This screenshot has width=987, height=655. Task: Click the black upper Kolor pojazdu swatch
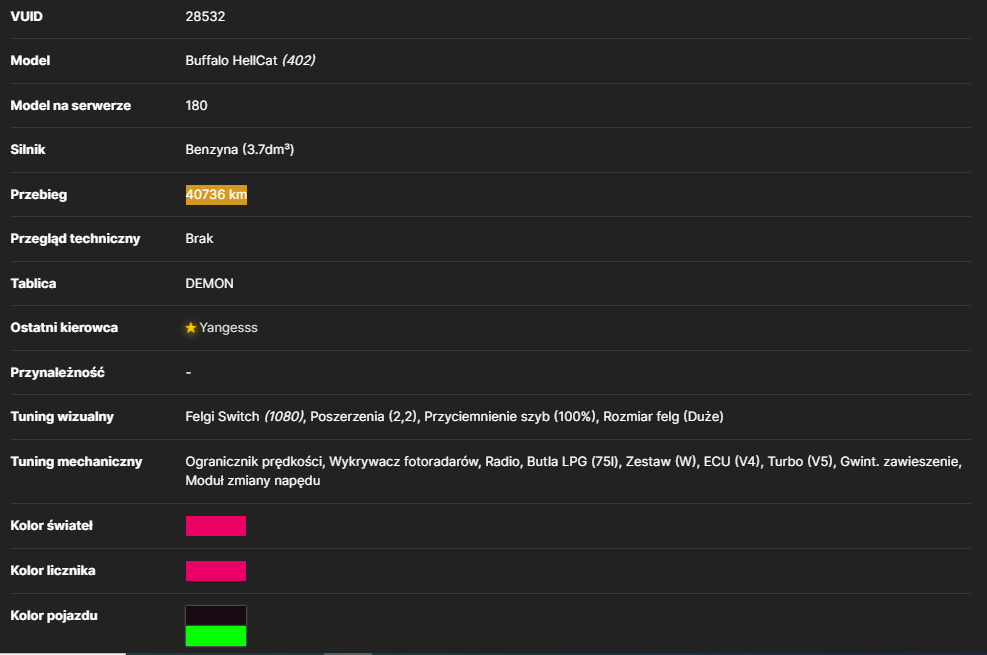coord(216,615)
